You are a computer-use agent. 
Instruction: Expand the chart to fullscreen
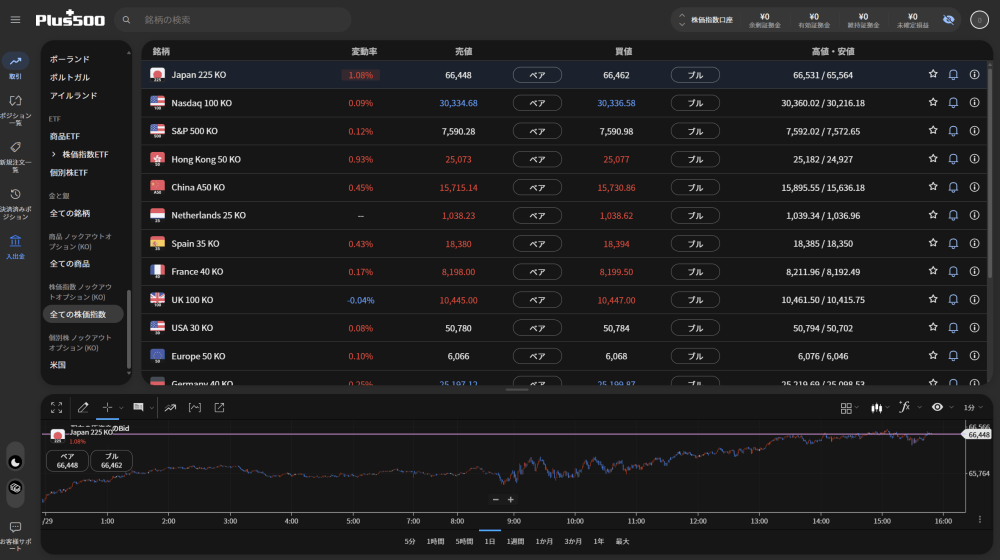[56, 408]
